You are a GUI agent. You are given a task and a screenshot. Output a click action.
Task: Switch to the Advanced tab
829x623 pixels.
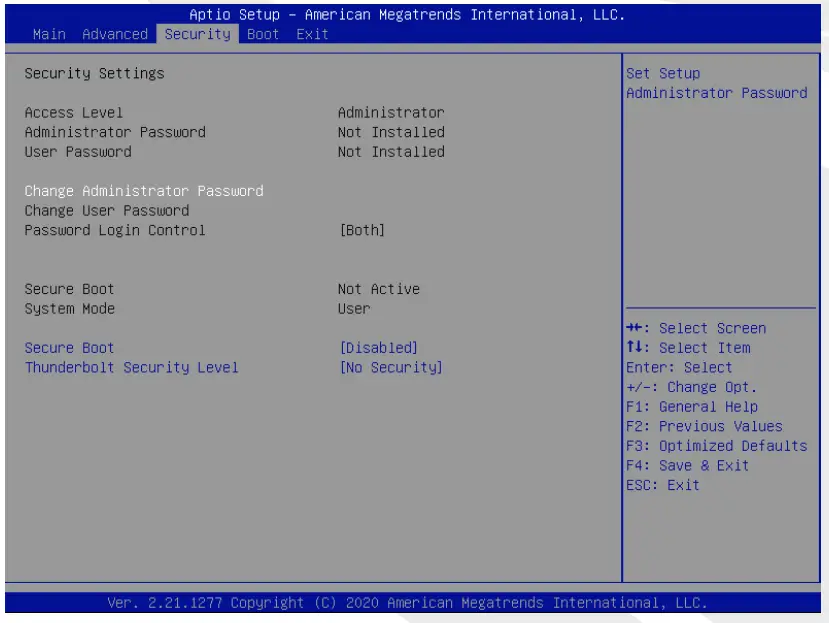tap(115, 34)
